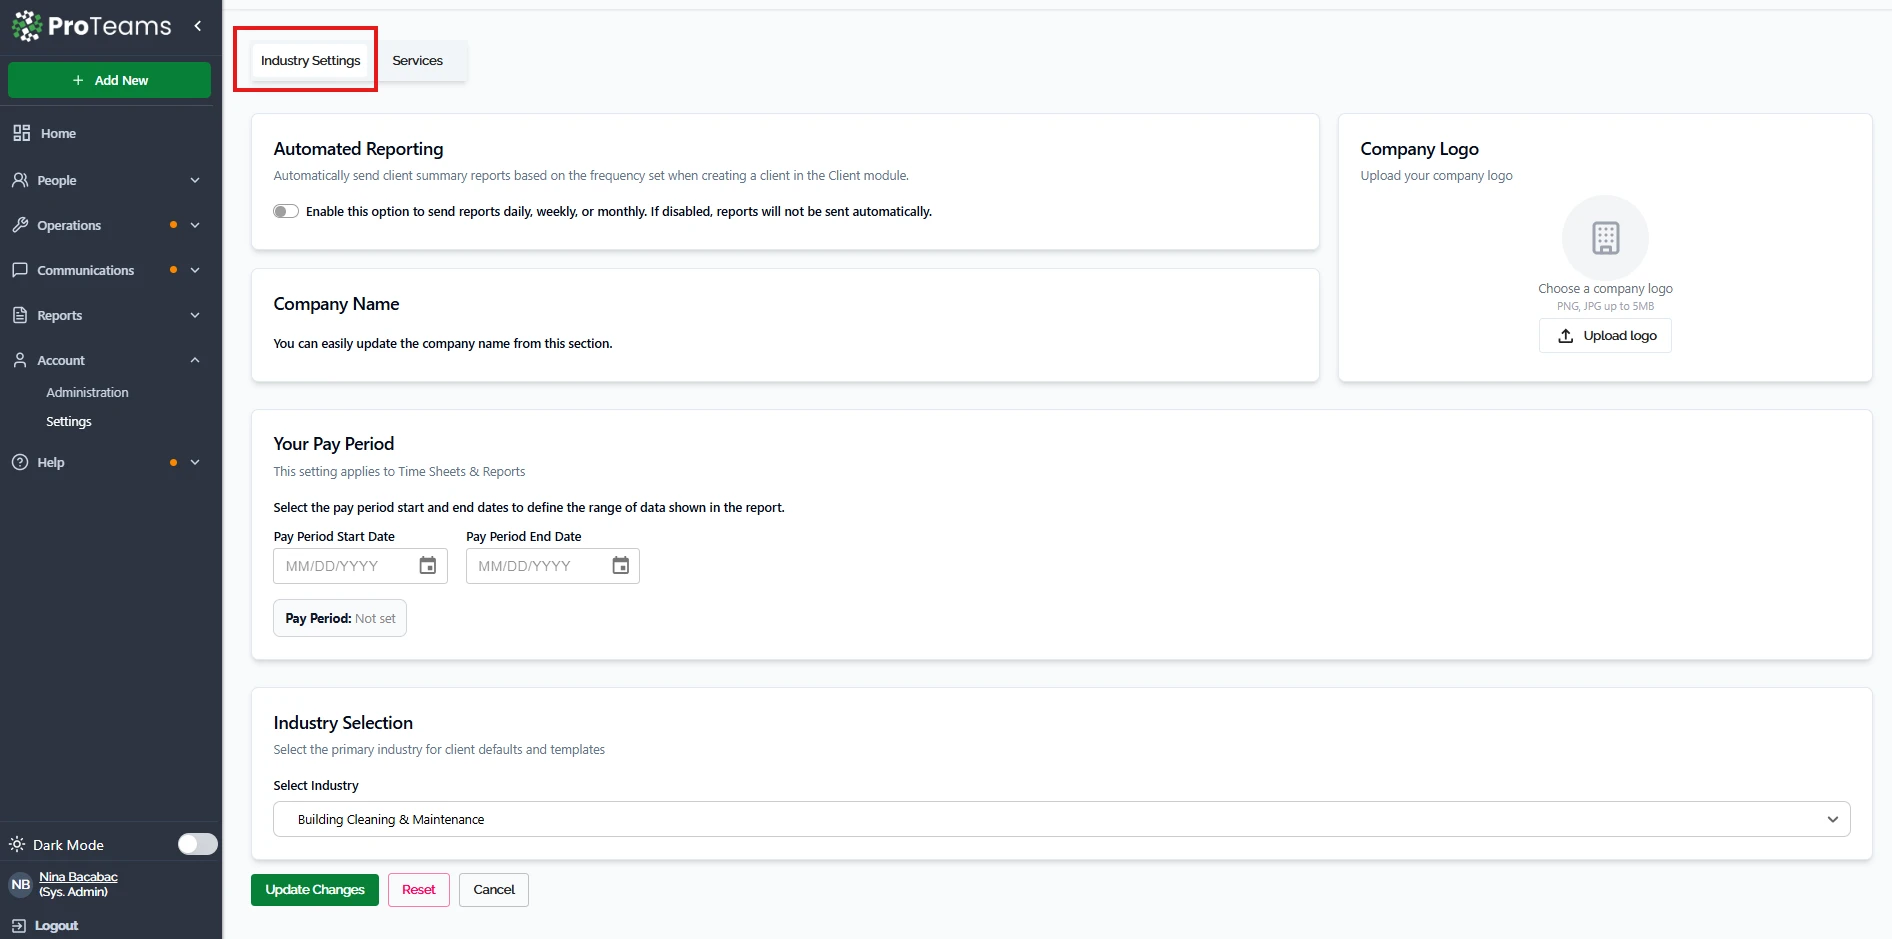Open the Pay Period End Date calendar icon
Screen dimensions: 1892x939
620,566
